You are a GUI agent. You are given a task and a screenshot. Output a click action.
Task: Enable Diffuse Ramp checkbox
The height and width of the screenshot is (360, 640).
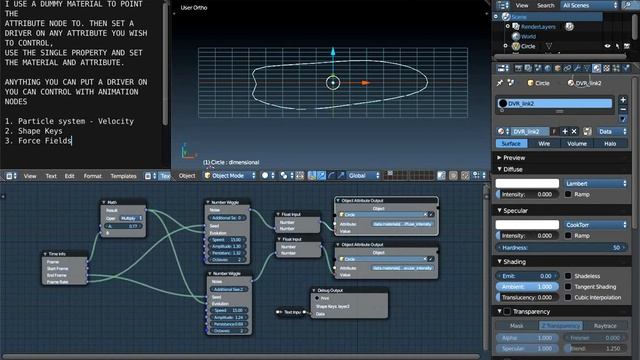[568, 194]
